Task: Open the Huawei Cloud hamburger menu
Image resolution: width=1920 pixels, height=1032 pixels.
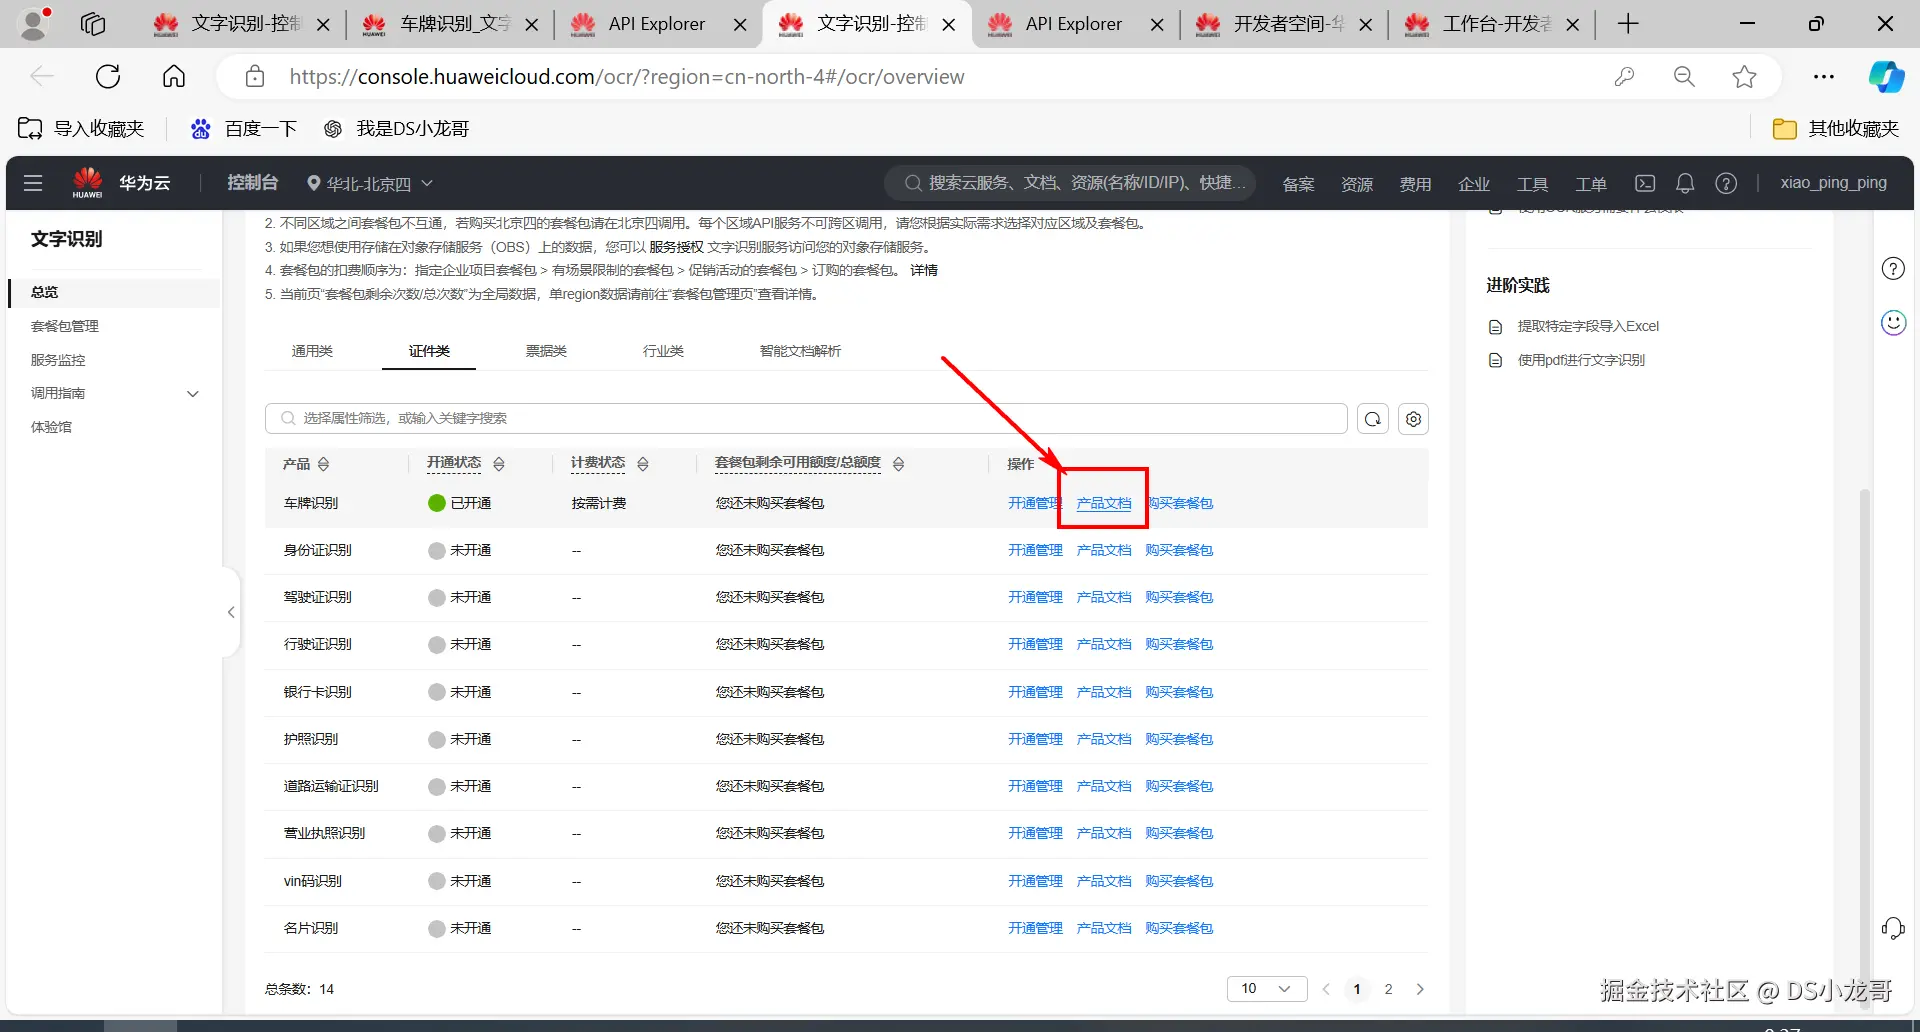Action: coord(33,183)
